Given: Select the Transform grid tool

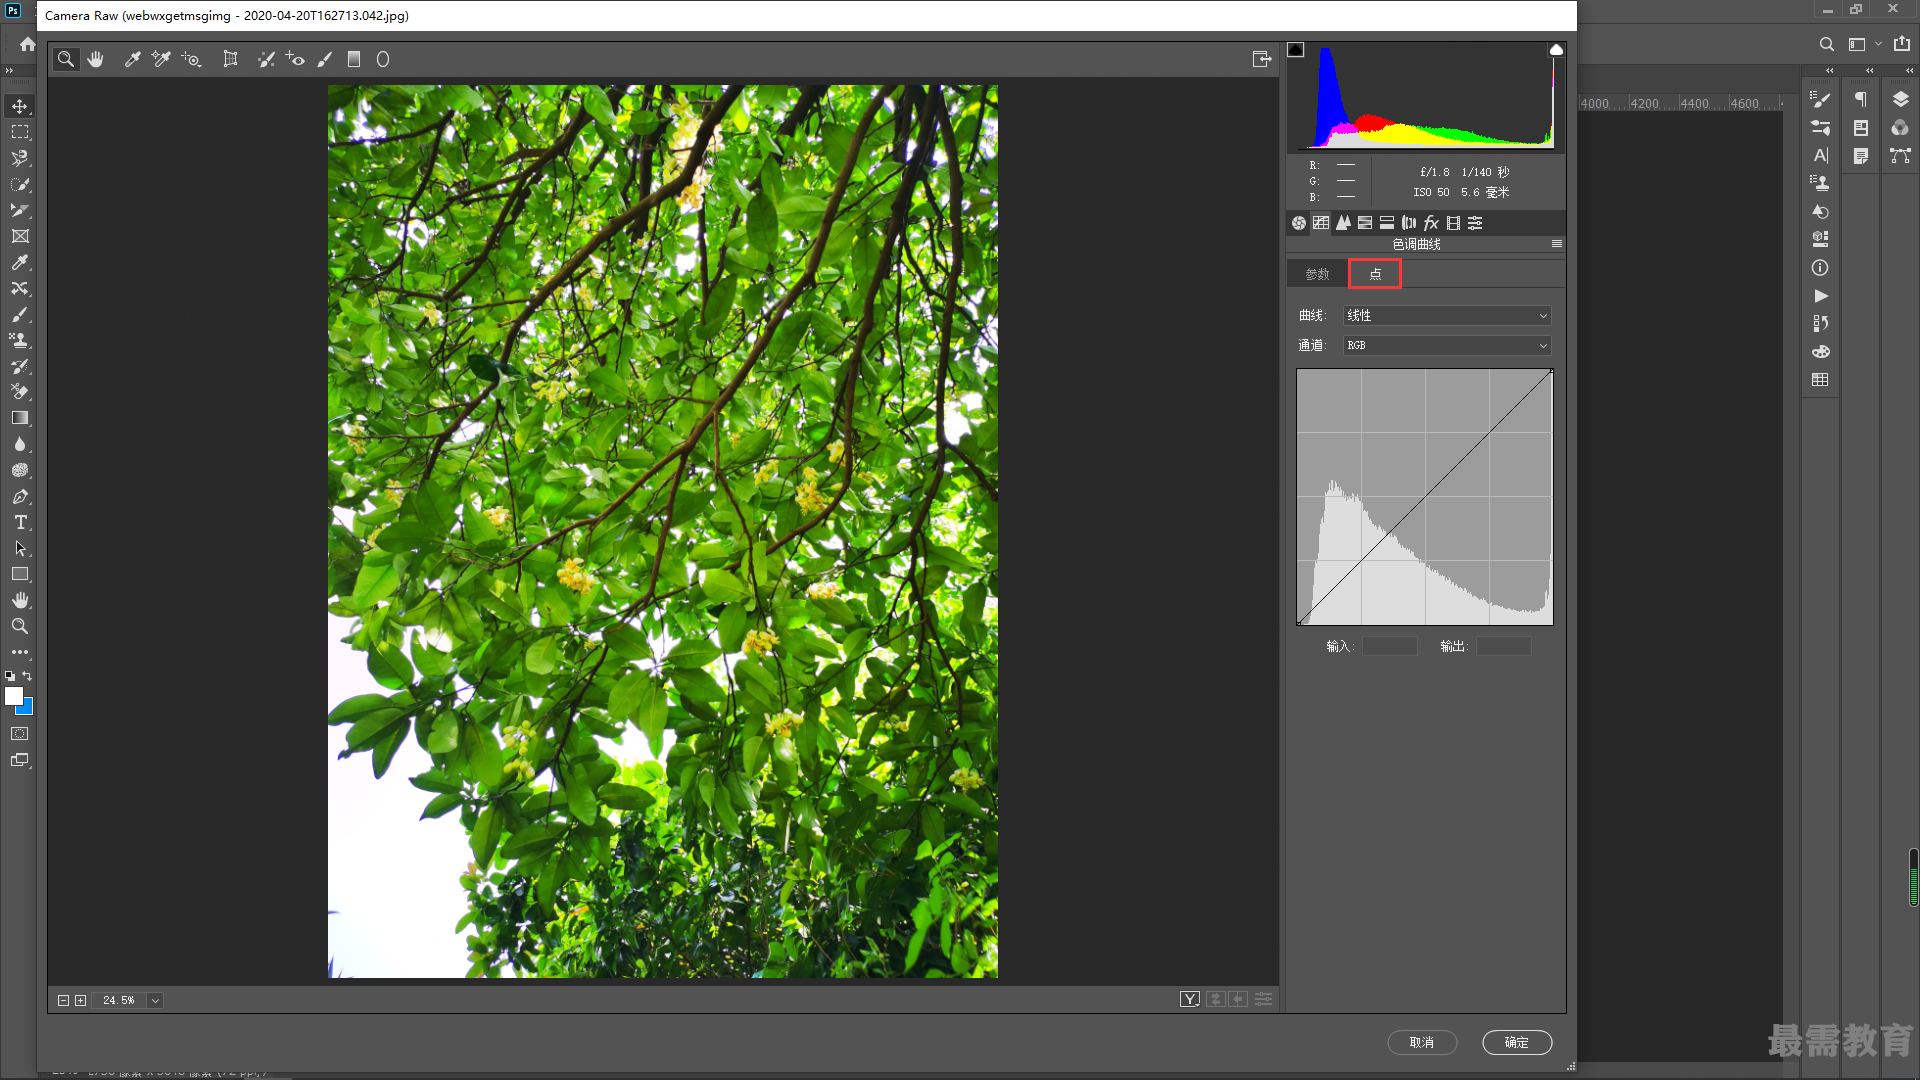Looking at the screenshot, I should [x=231, y=60].
